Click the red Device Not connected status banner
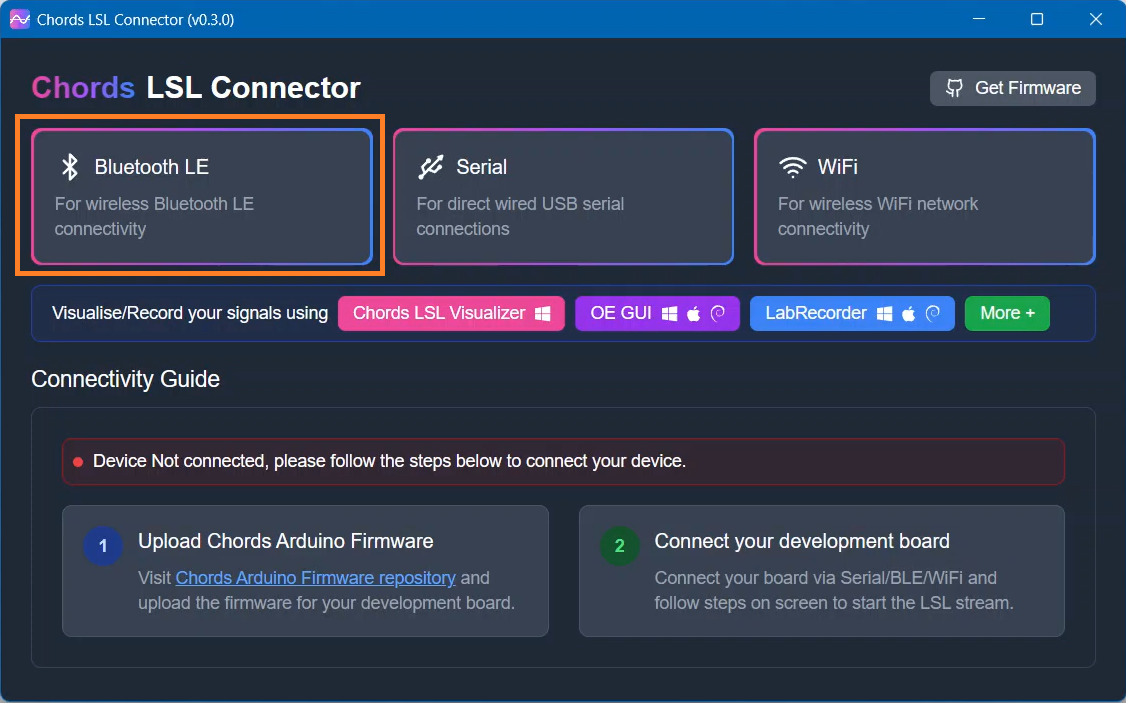 (563, 462)
